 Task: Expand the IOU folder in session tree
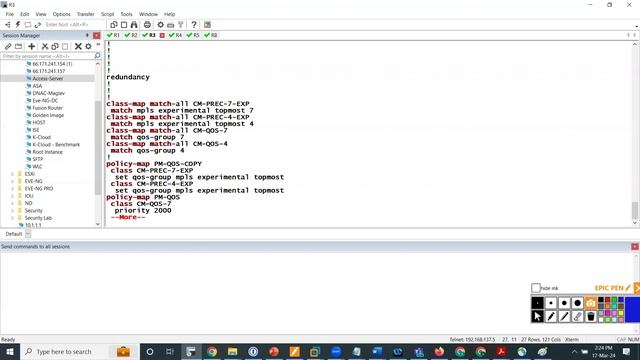[12, 196]
